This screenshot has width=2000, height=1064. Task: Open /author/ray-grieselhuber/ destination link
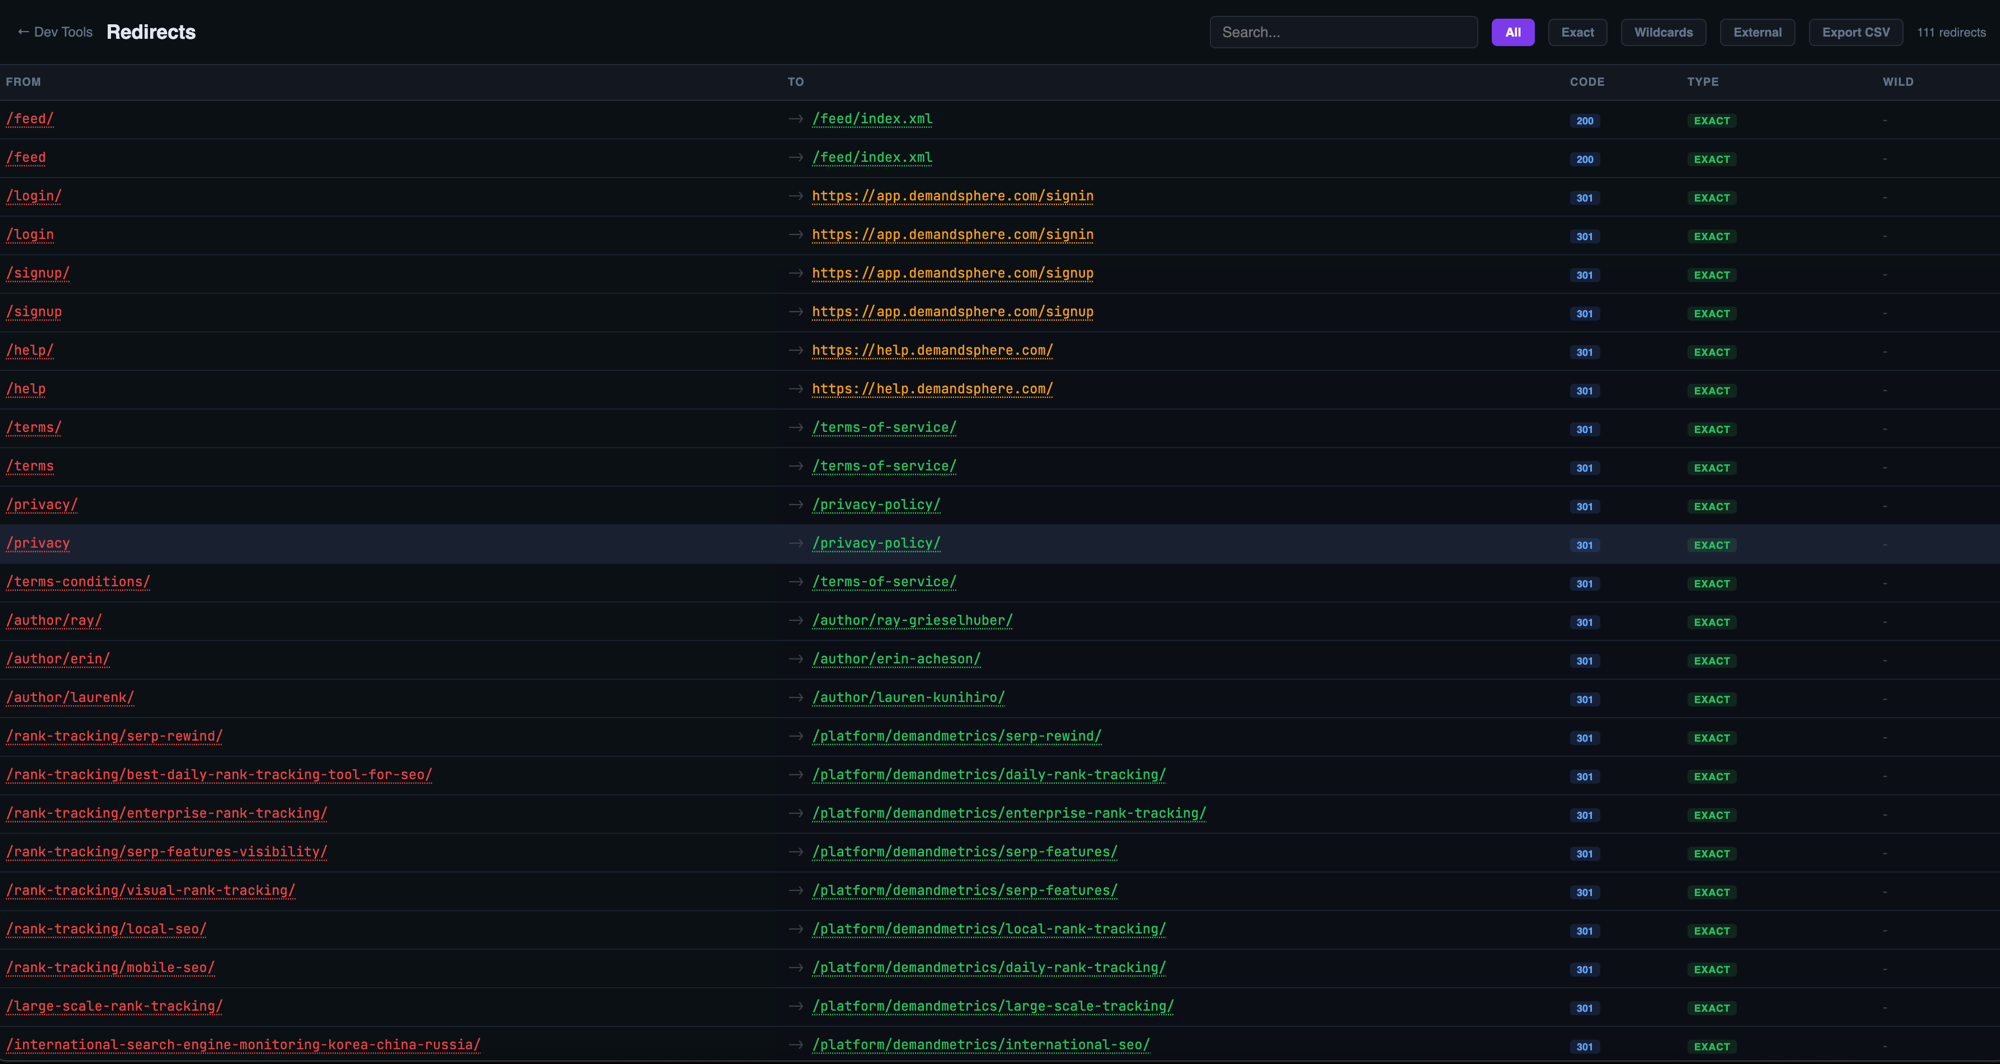[x=912, y=620]
